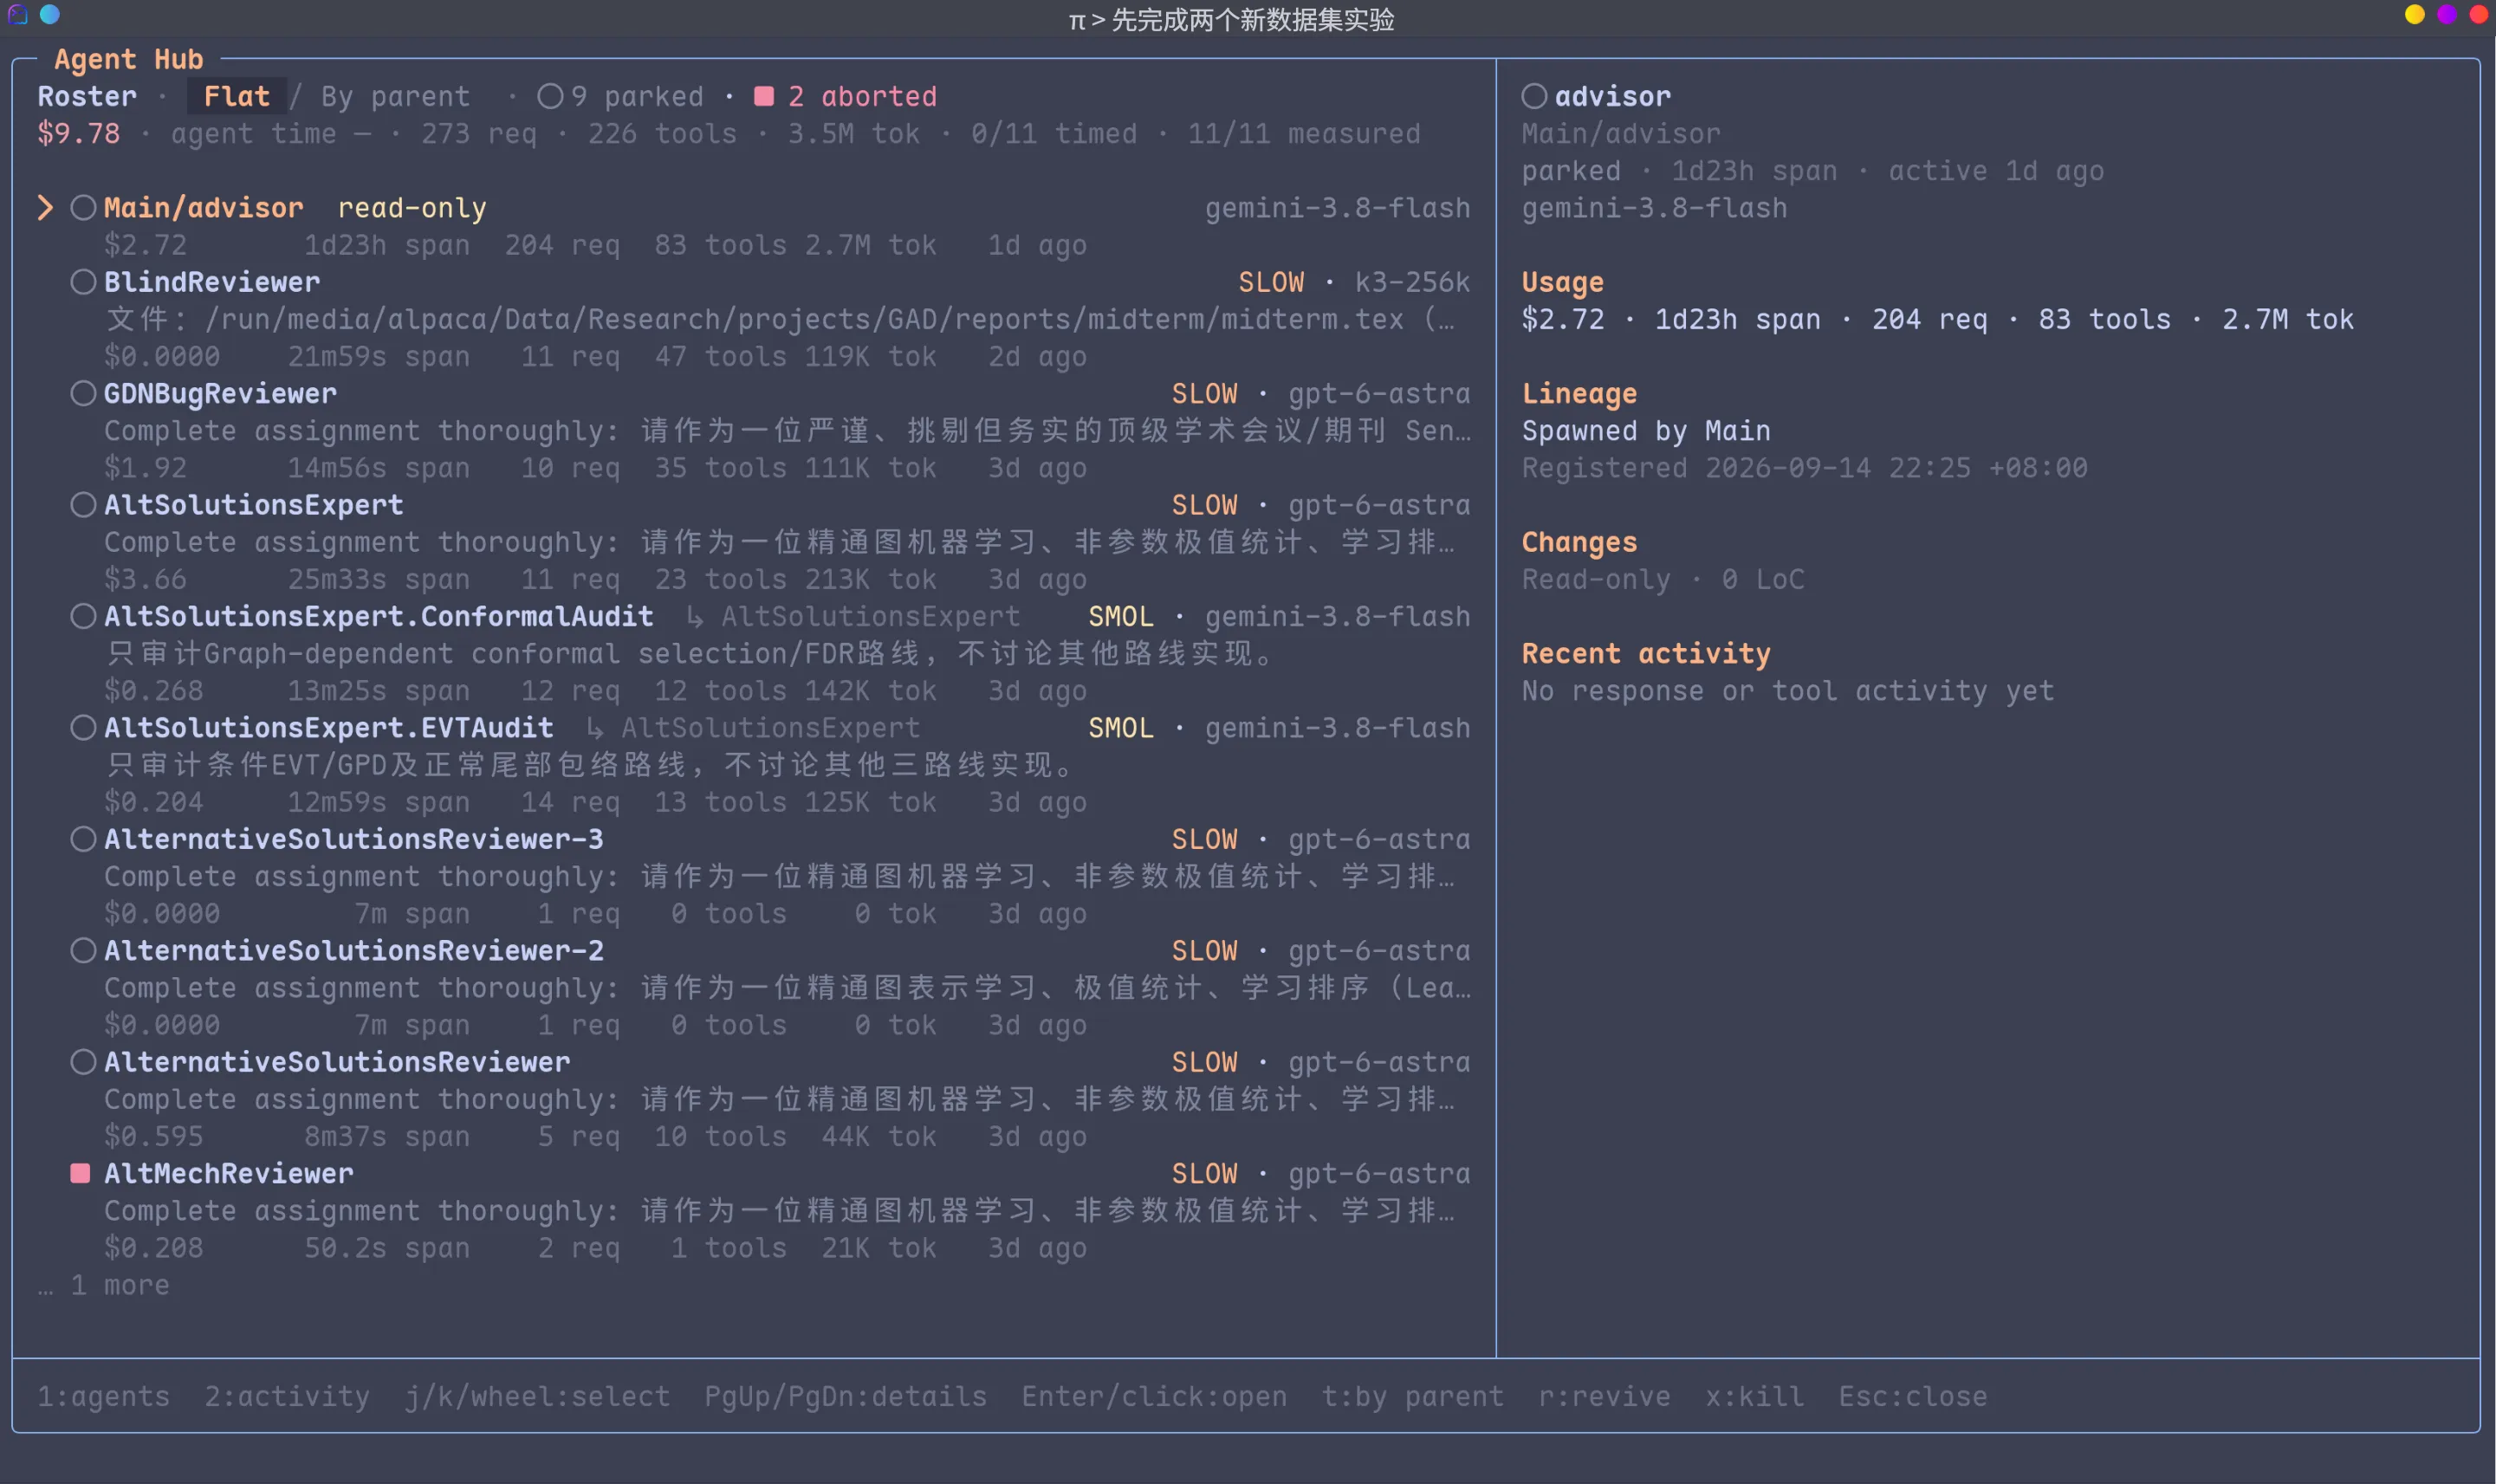
Task: Click circle icon of AltSolutionsExpert.EVTAudit
Action: pos(84,728)
